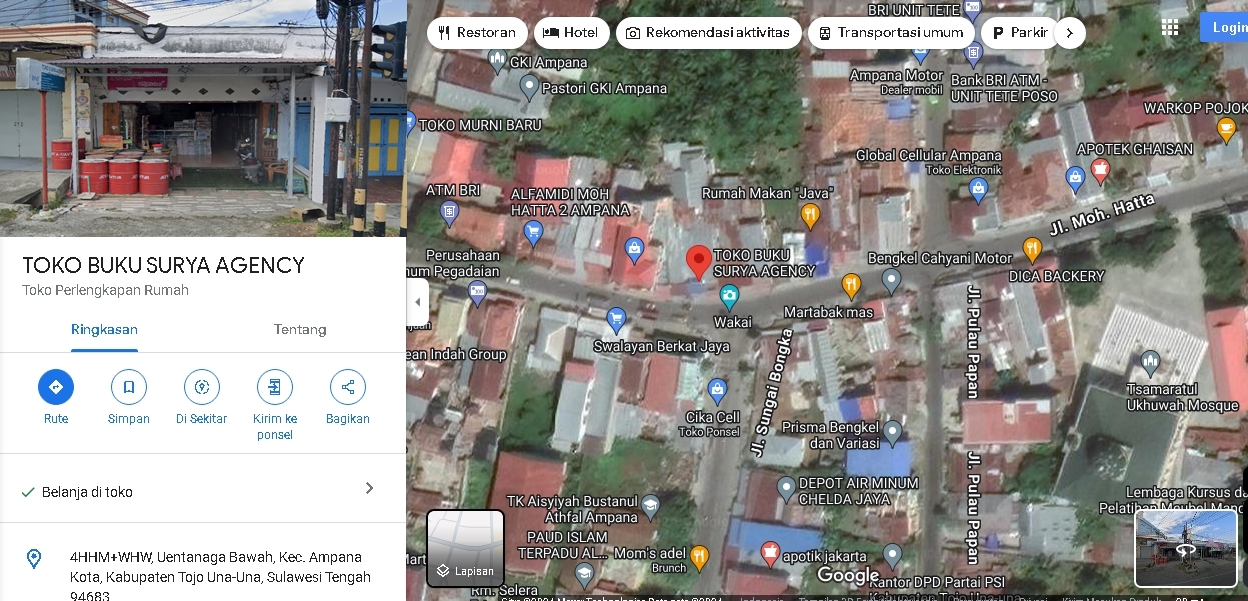Switch to the Tentang tab

pos(300,330)
